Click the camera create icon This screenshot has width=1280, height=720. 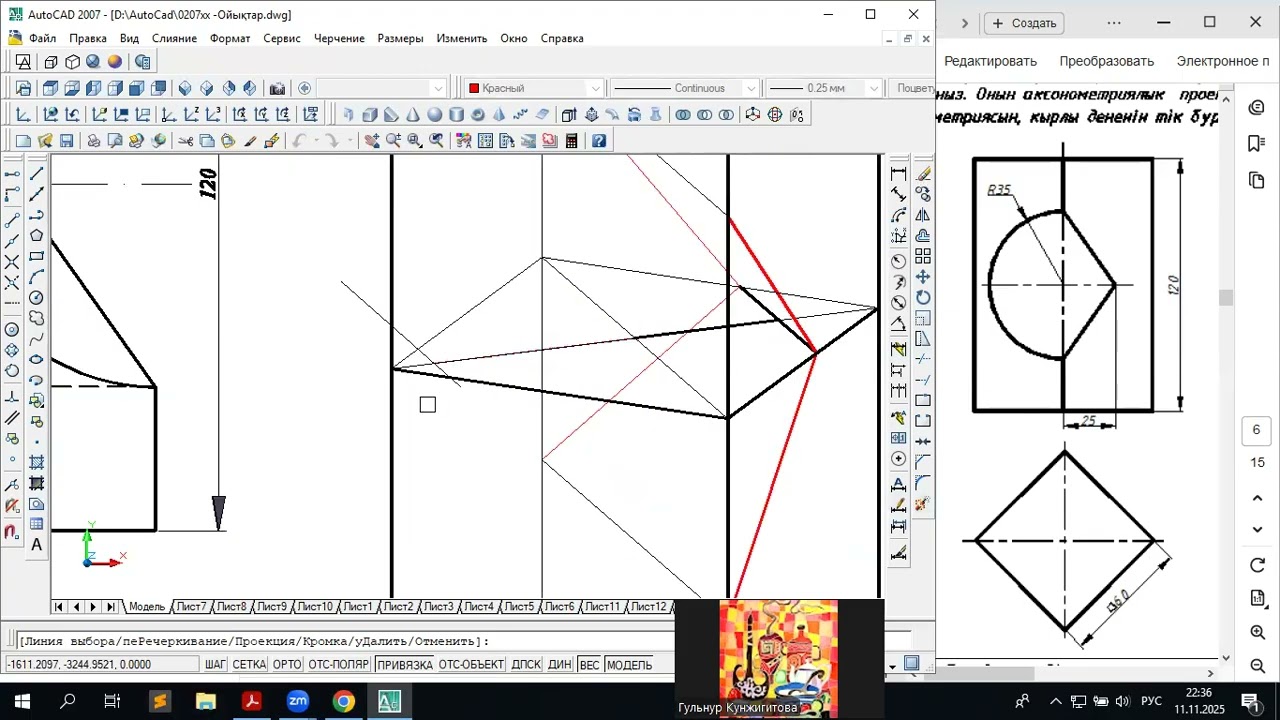click(277, 88)
